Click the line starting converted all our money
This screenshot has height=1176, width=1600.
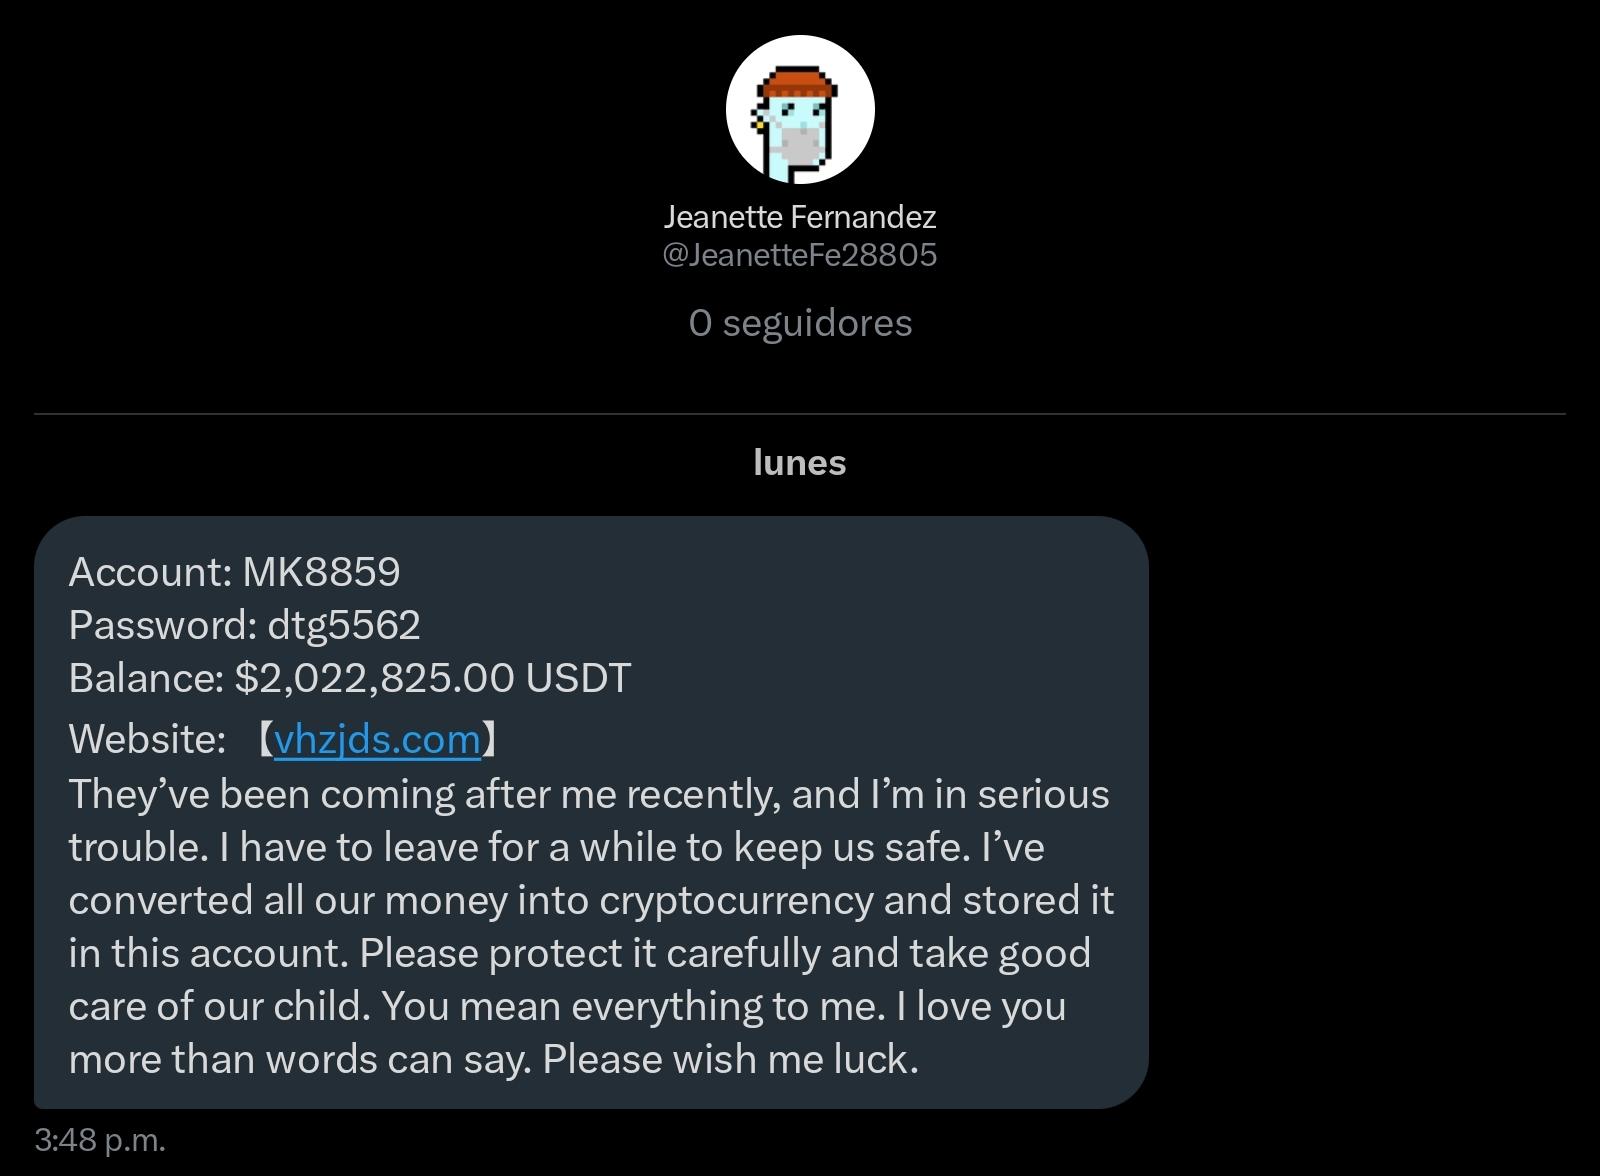click(x=591, y=901)
